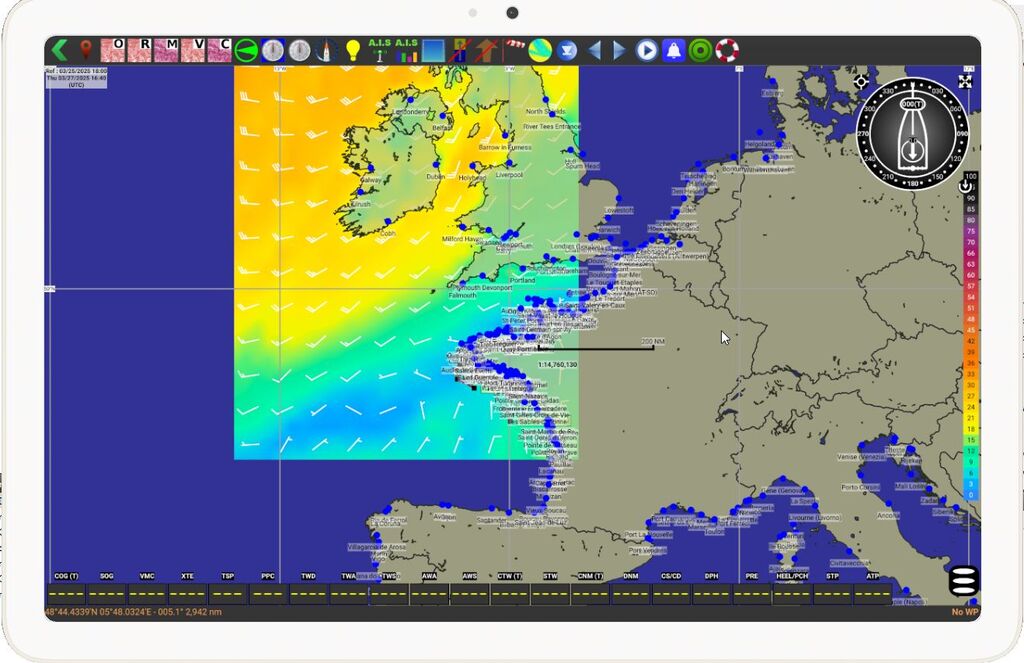The width and height of the screenshot is (1024, 663).
Task: Step to next forecast with right arrow
Action: [x=619, y=50]
